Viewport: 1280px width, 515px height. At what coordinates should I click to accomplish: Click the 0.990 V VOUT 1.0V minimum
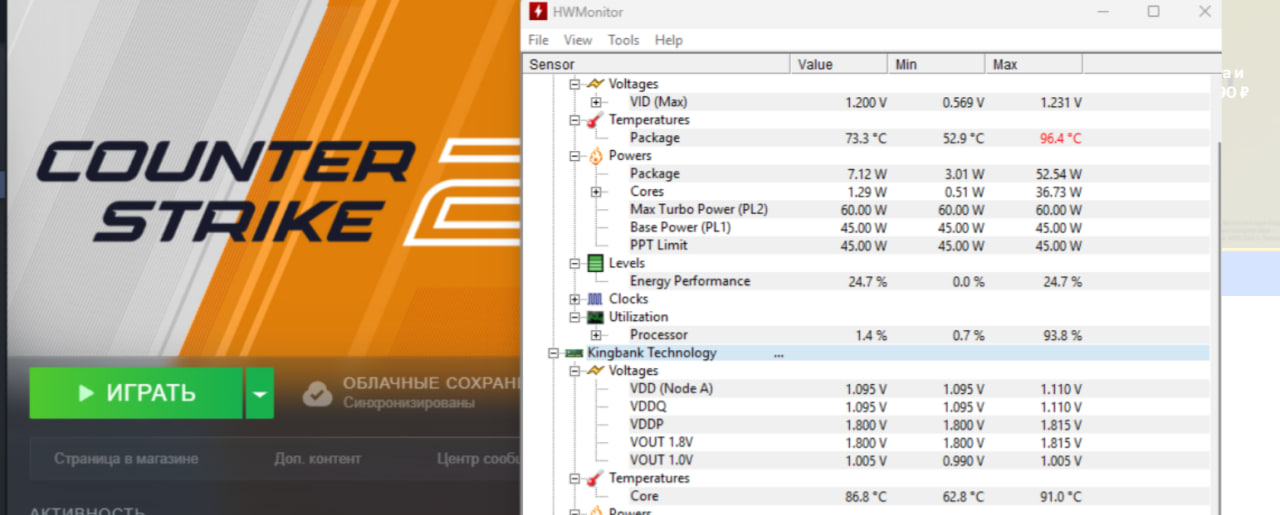pos(964,461)
